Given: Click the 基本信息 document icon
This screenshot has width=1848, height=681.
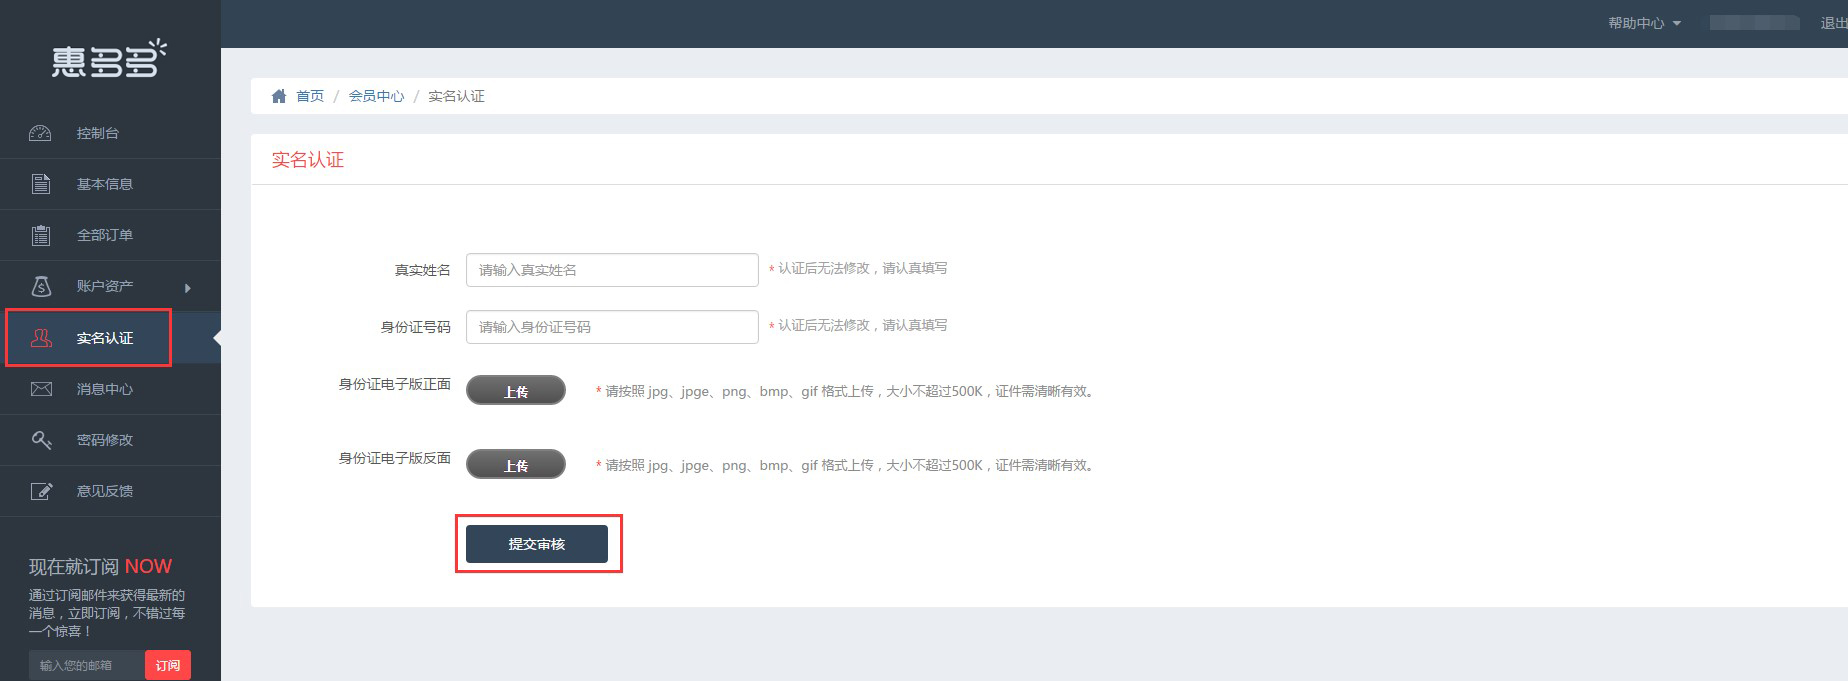Looking at the screenshot, I should click(x=40, y=184).
